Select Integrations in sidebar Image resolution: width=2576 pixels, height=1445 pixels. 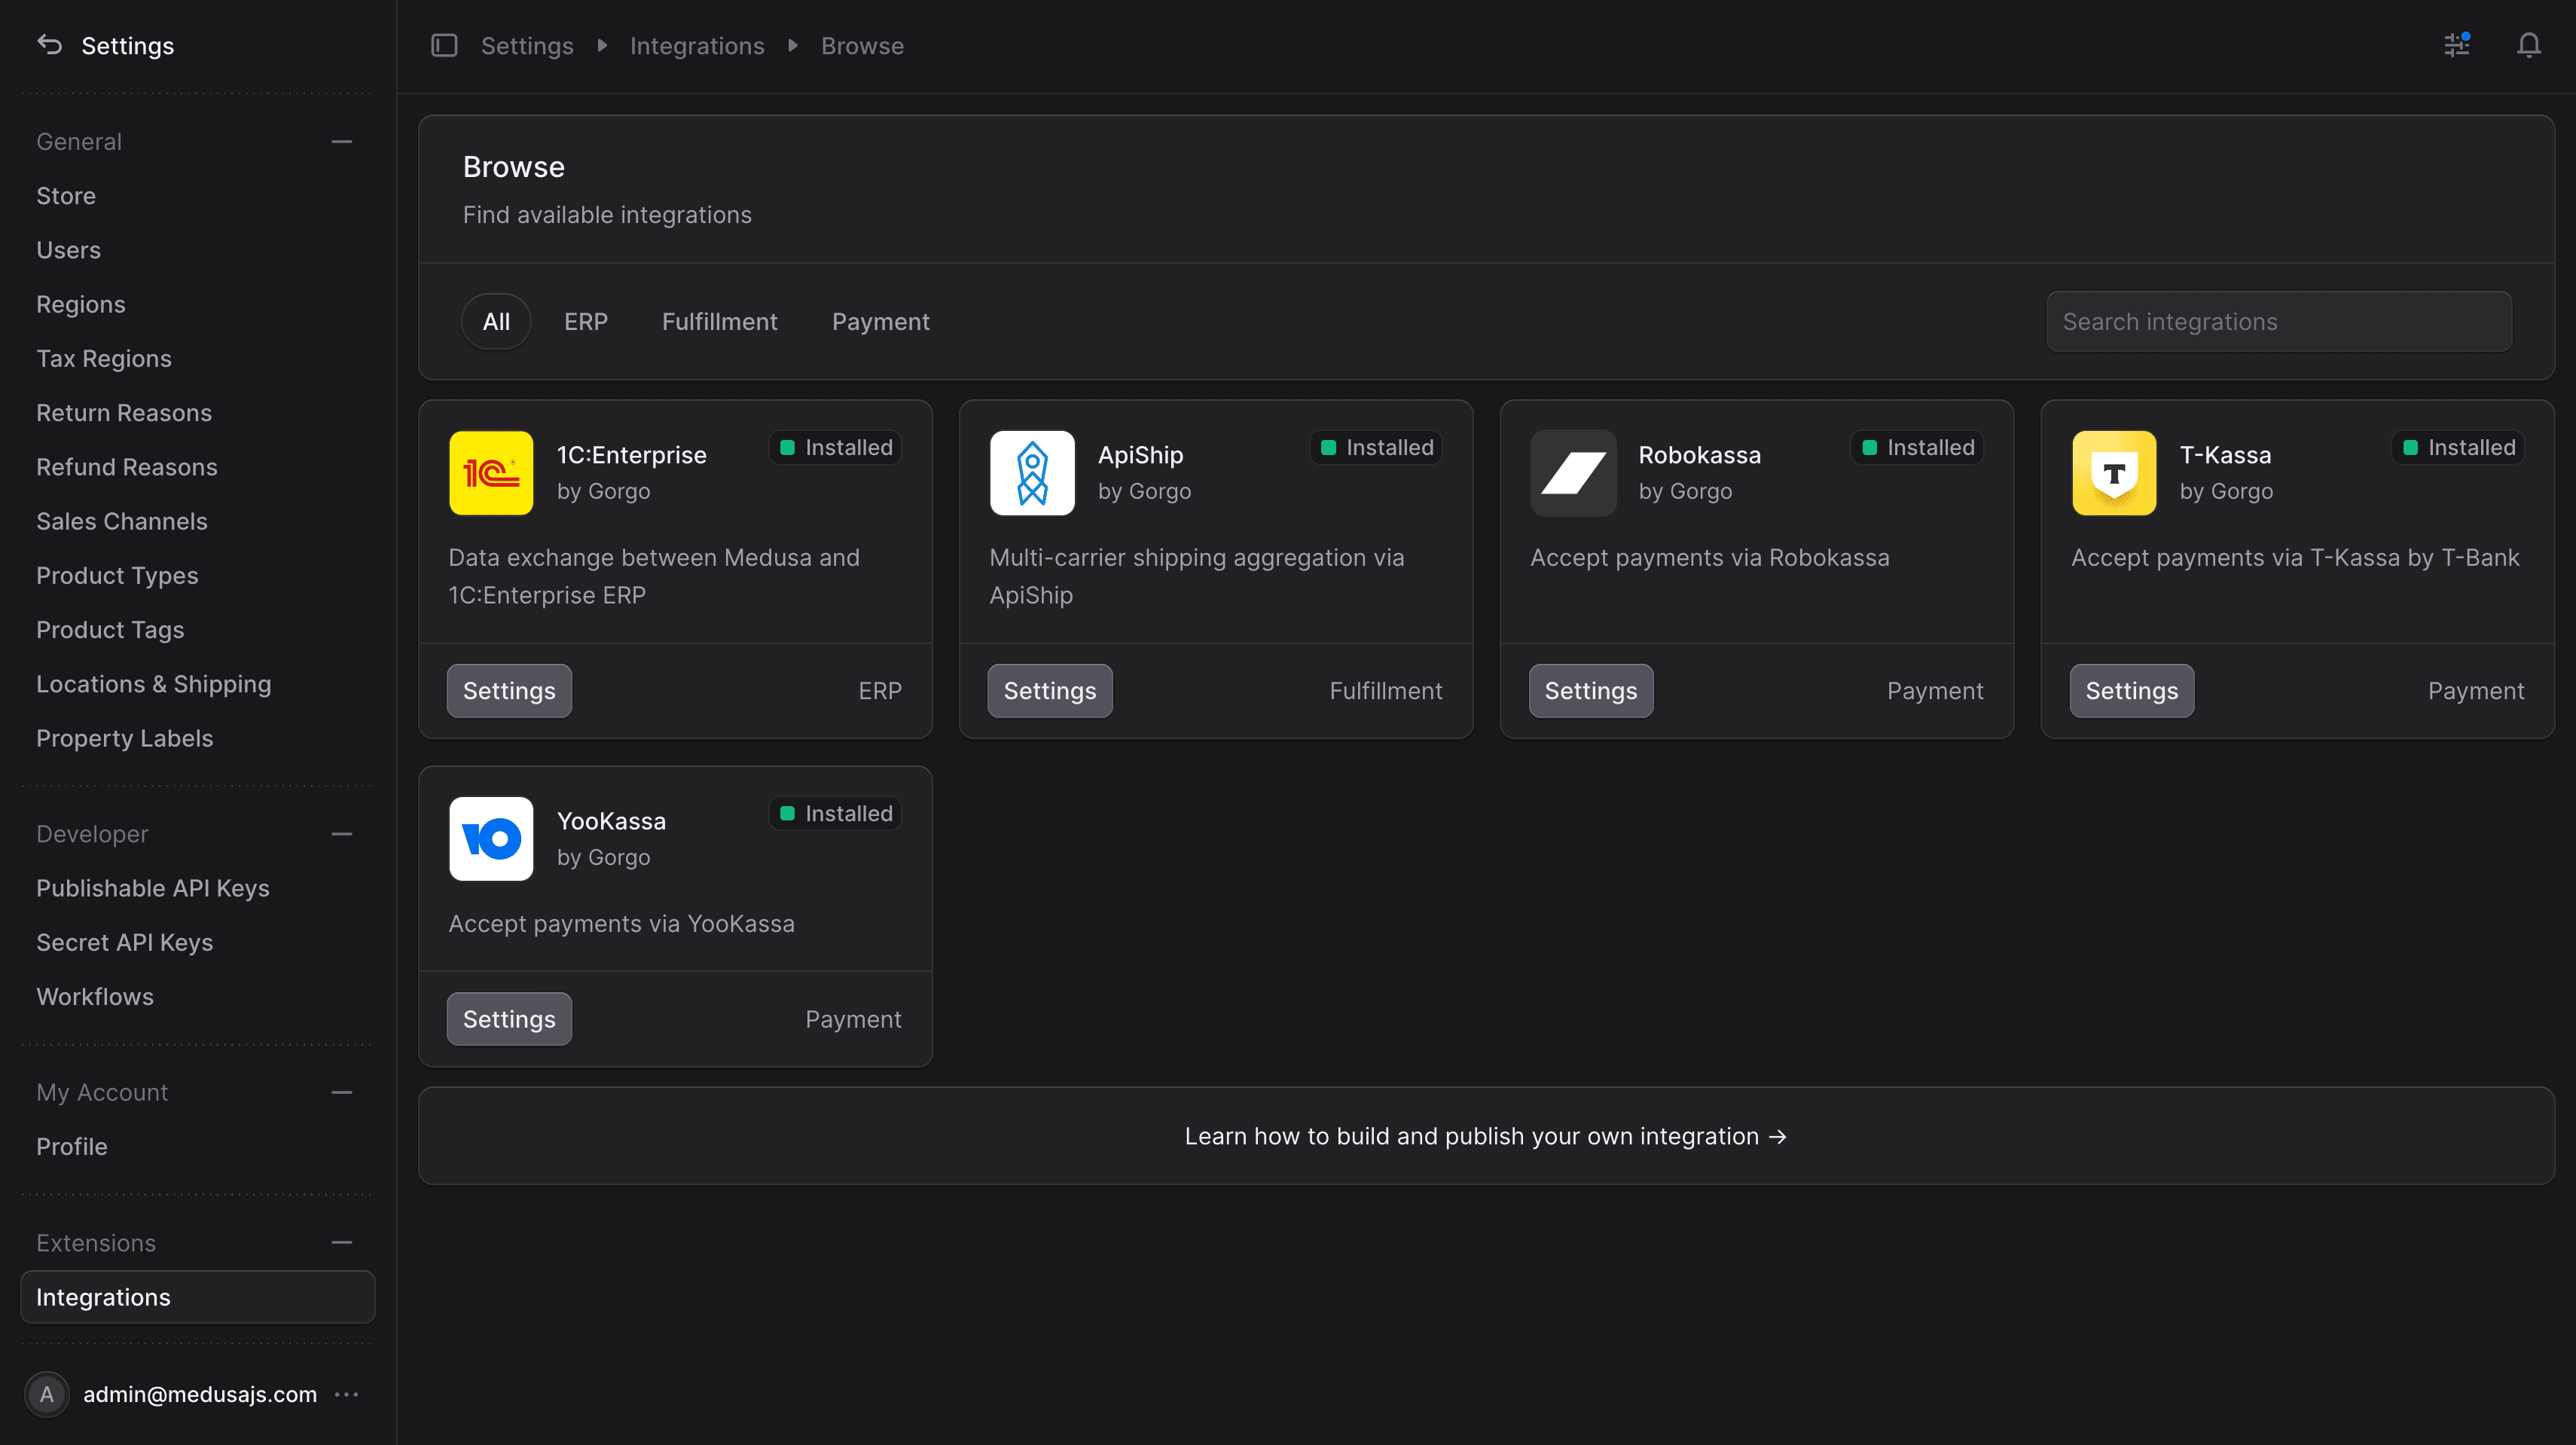point(198,1297)
